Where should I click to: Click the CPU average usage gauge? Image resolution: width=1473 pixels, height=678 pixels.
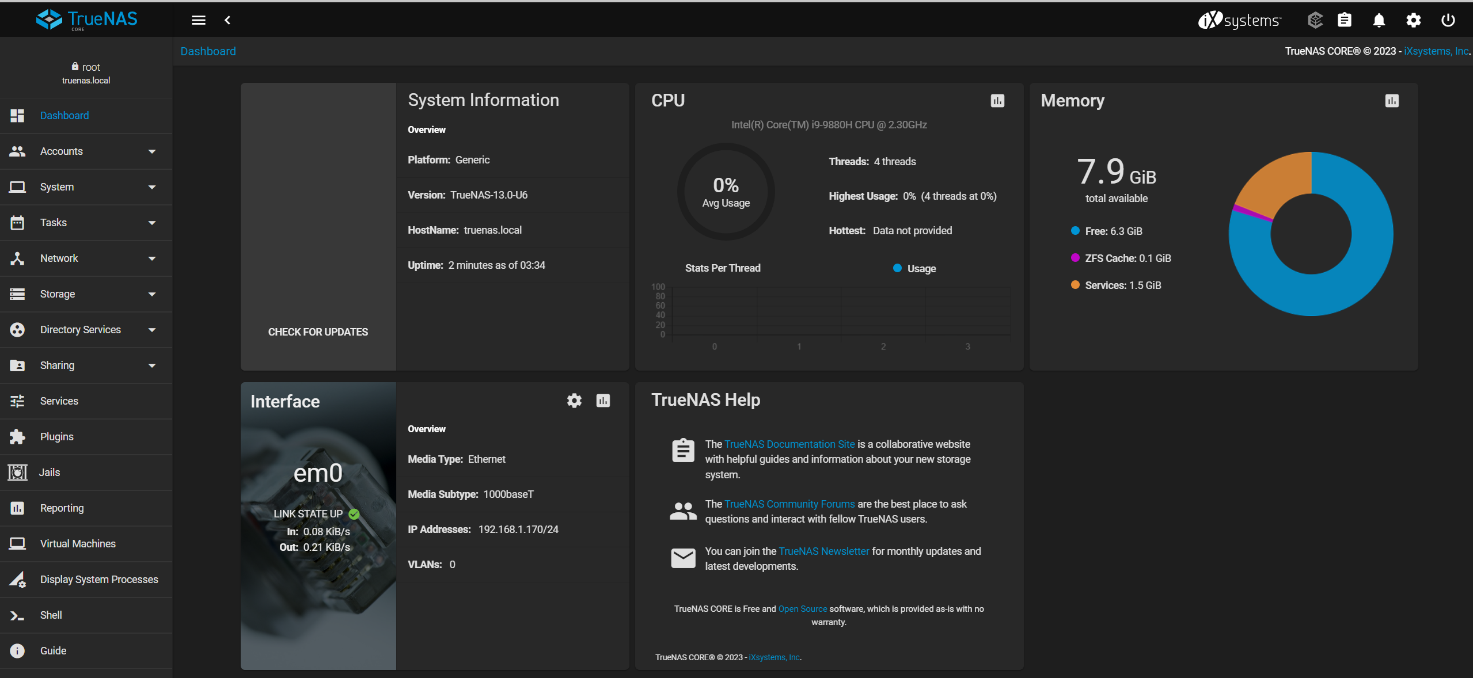(725, 191)
